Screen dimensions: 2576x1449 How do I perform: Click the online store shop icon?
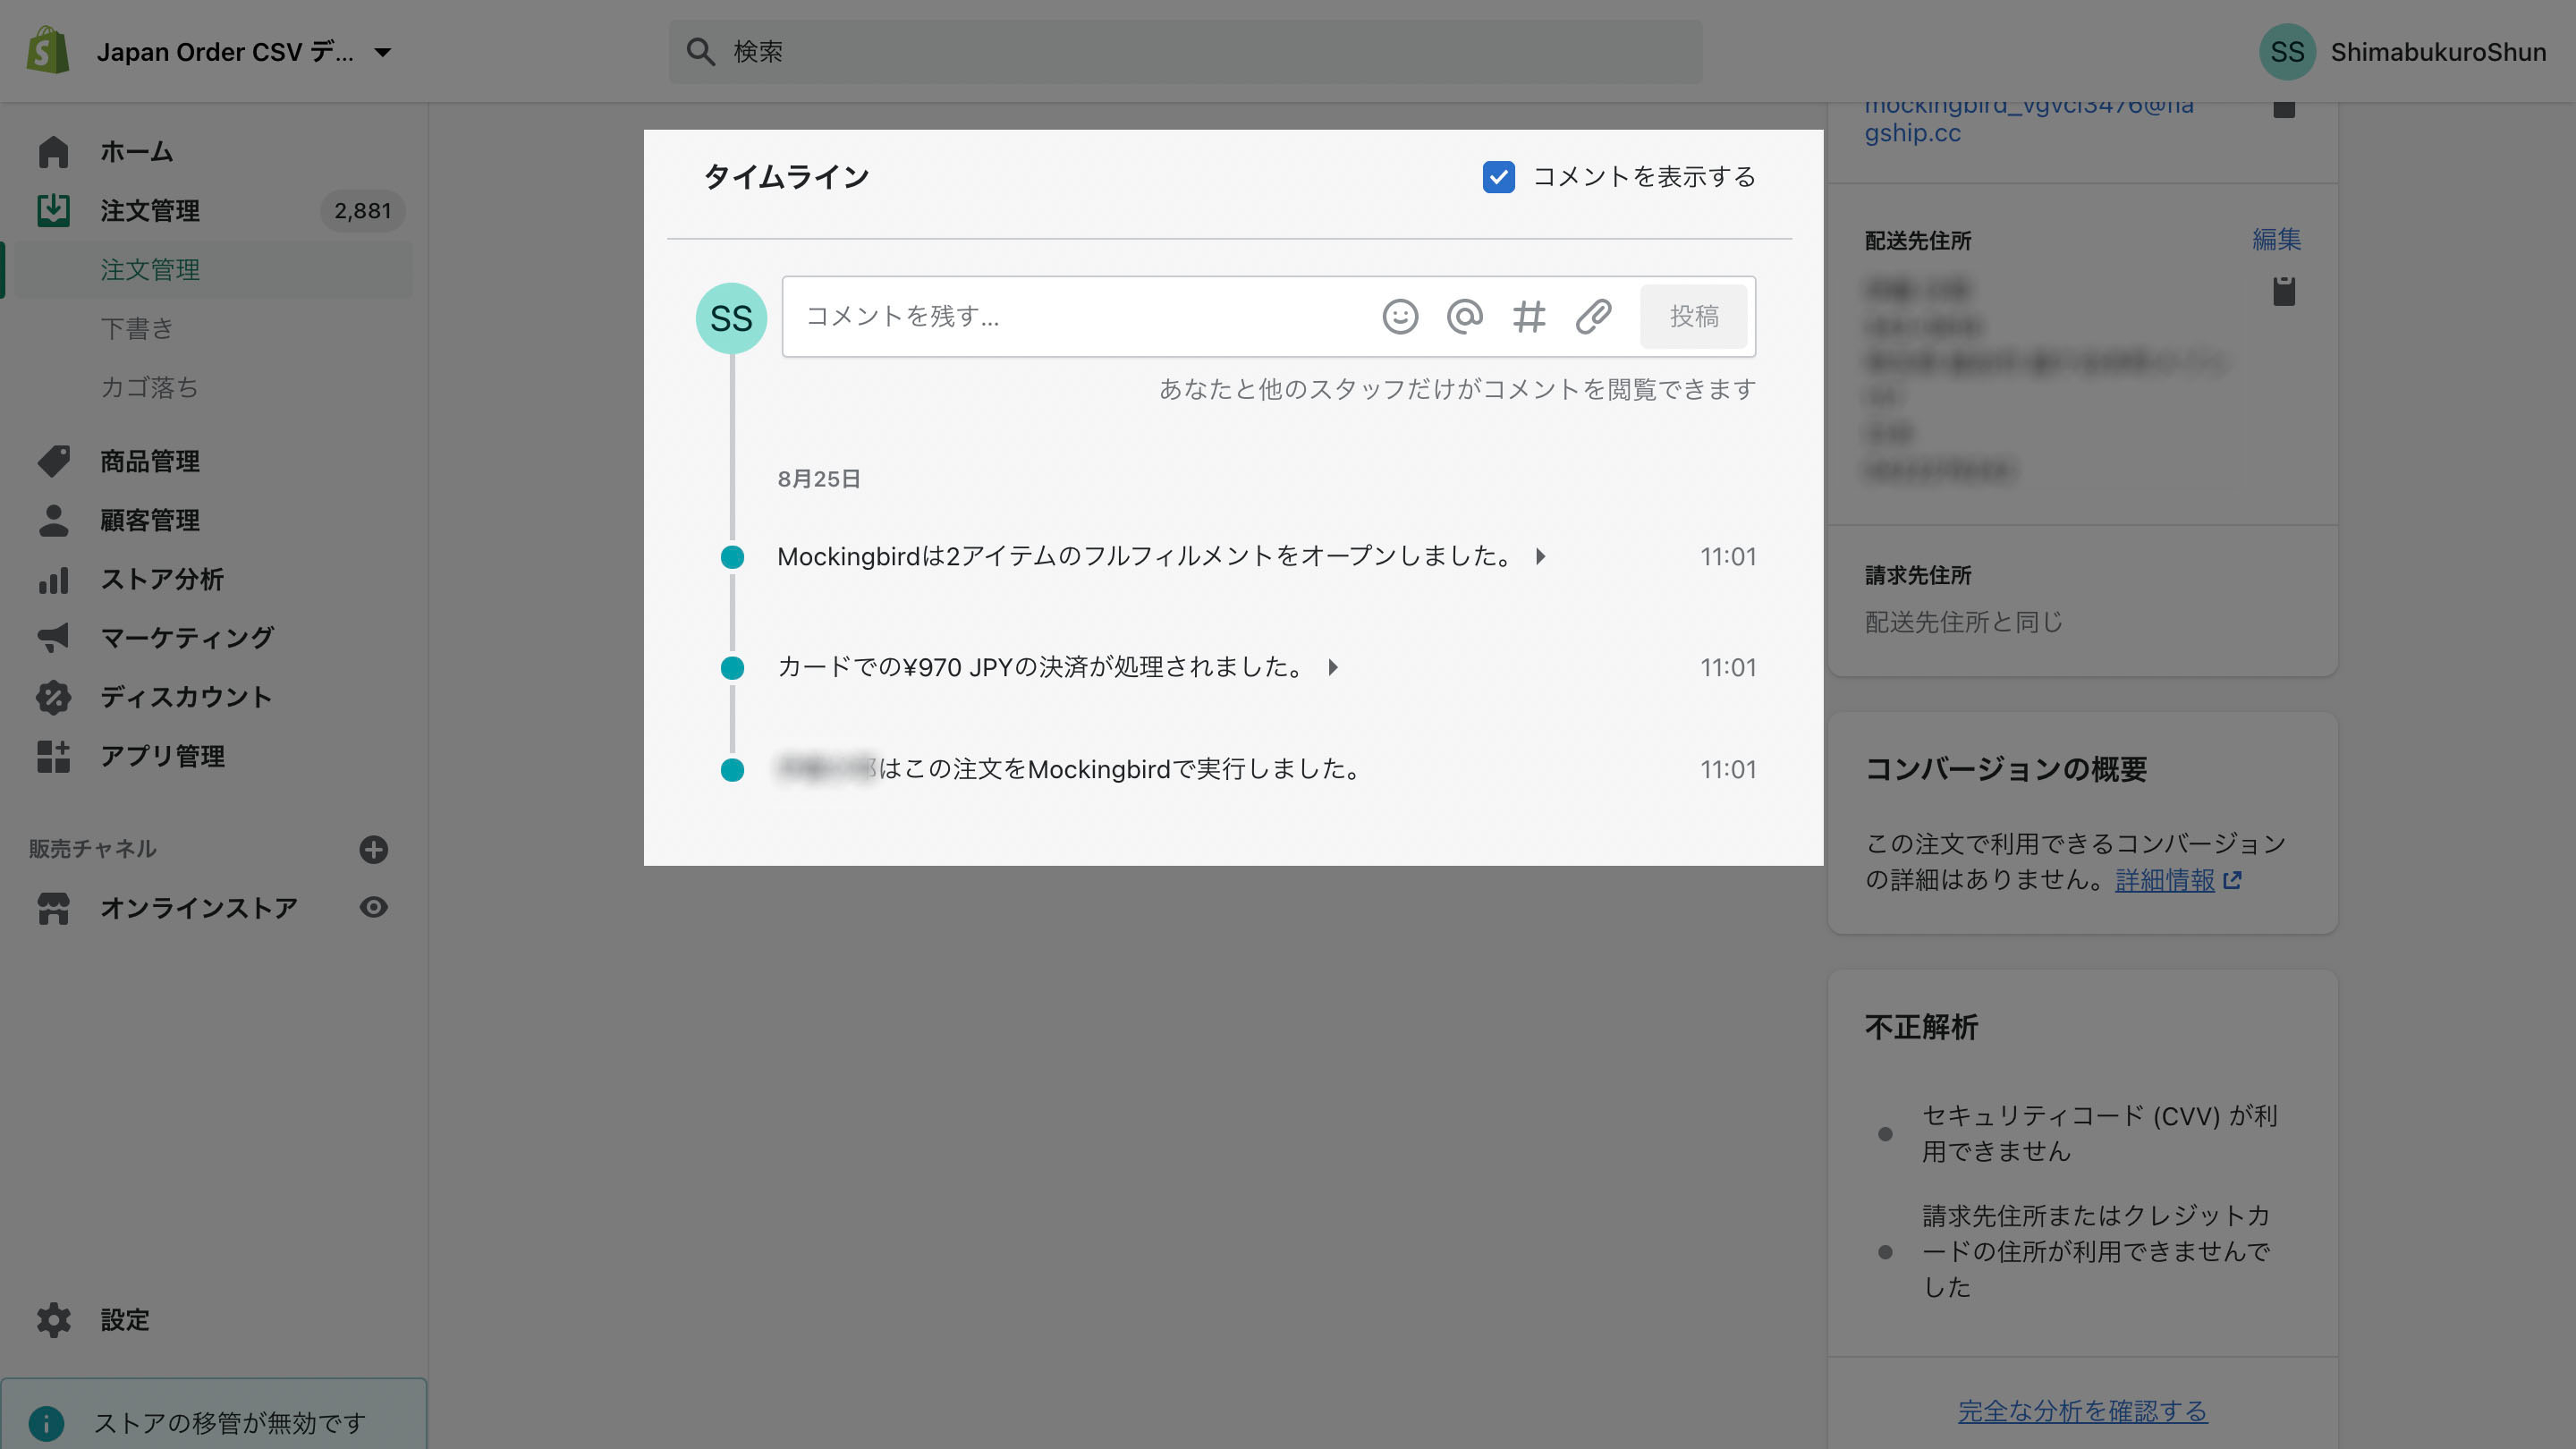pos(53,908)
